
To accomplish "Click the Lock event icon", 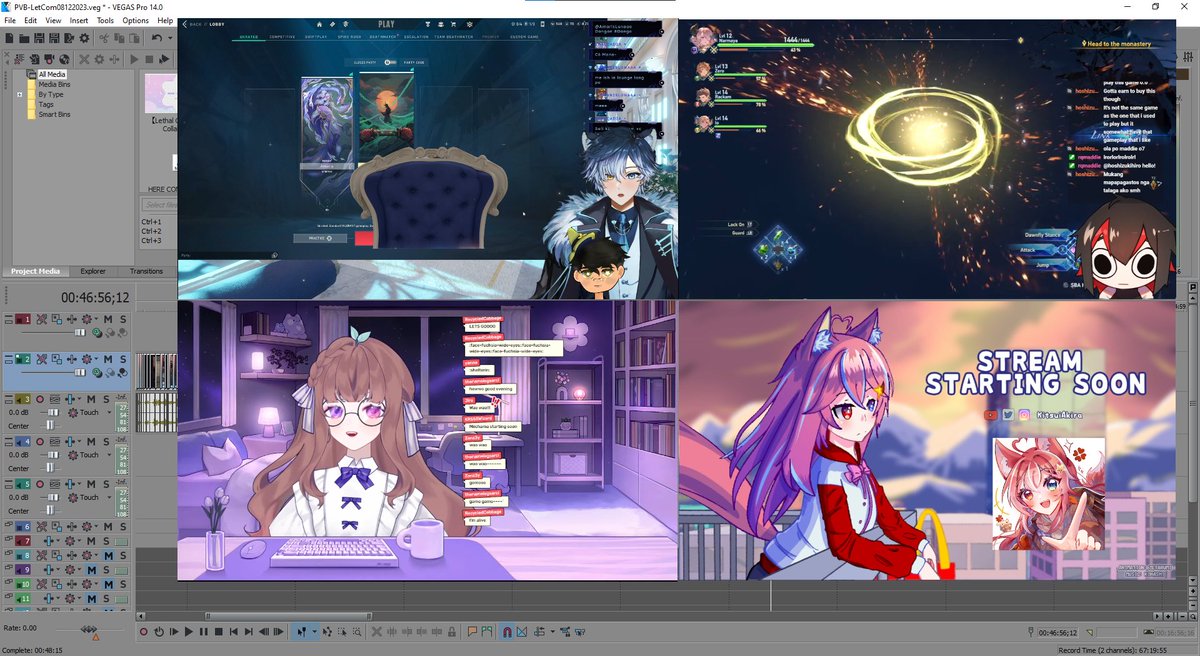I will pyautogui.click(x=451, y=632).
